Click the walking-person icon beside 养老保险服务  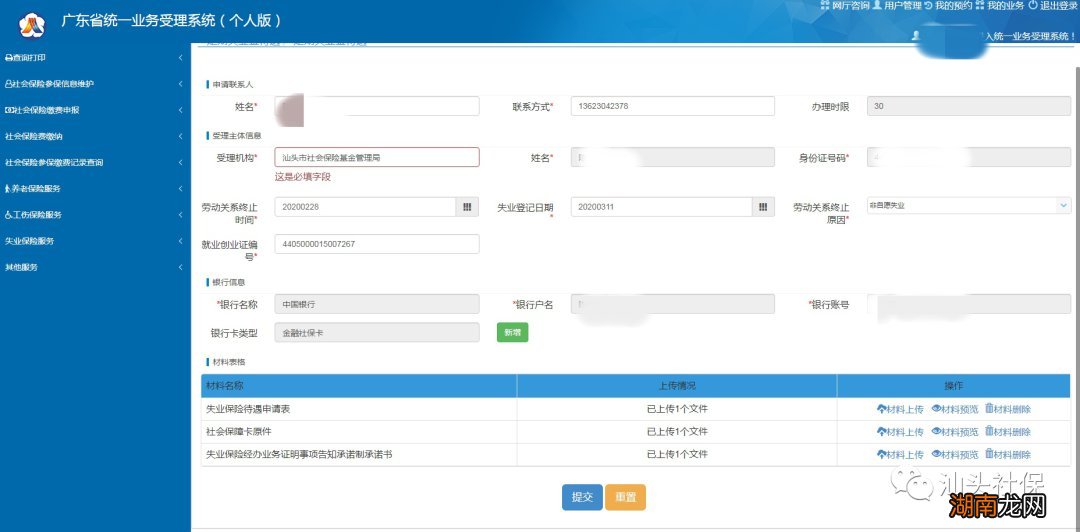[x=8, y=188]
